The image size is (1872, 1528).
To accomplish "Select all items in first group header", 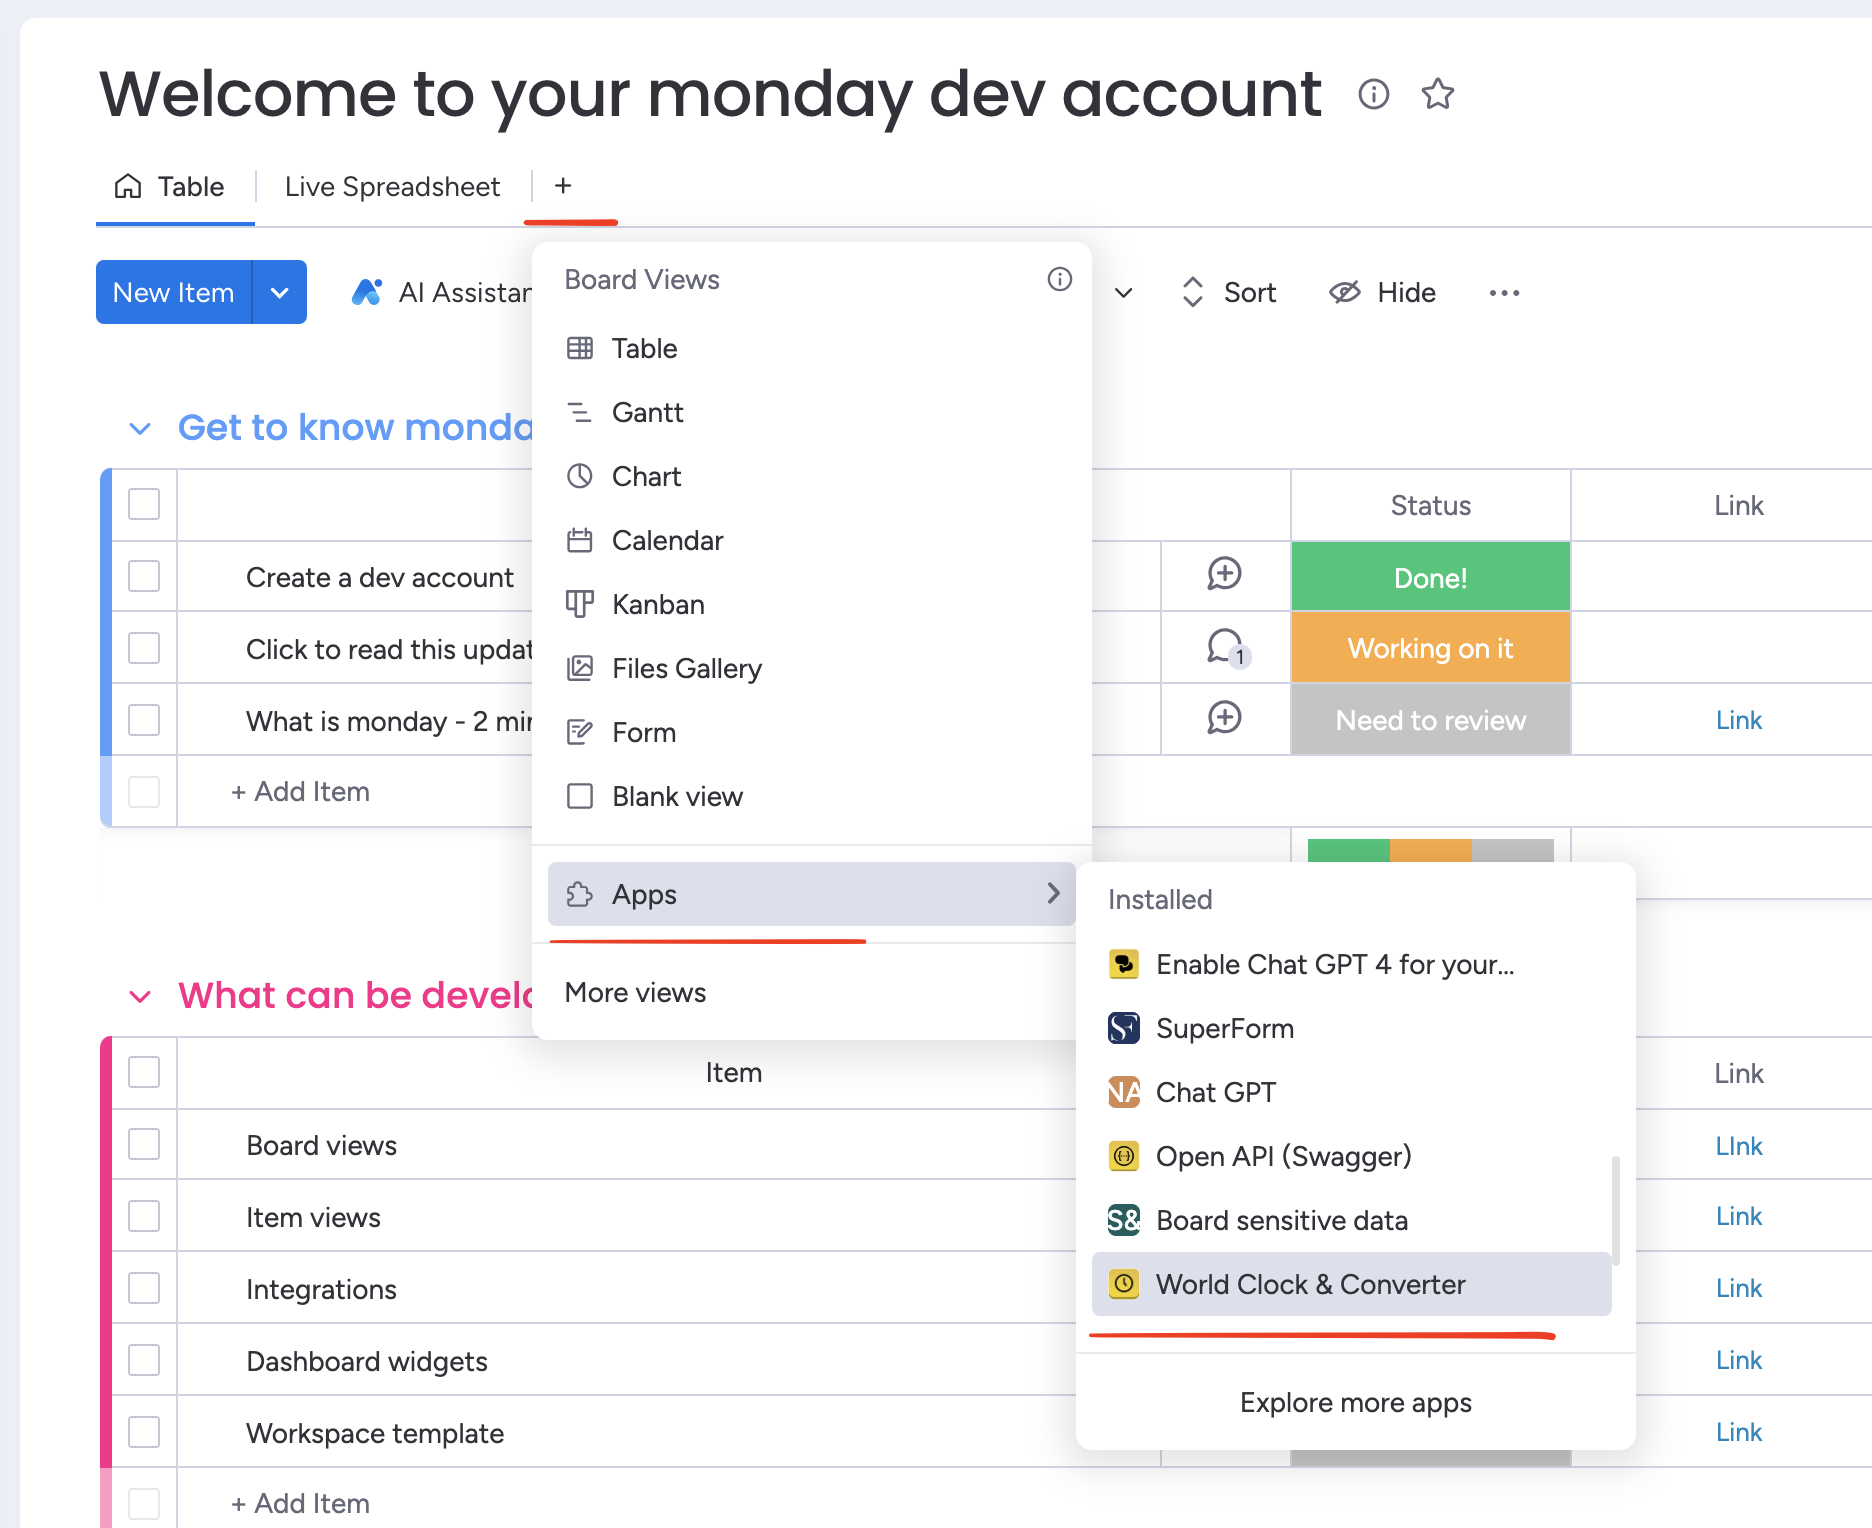I will pyautogui.click(x=144, y=504).
